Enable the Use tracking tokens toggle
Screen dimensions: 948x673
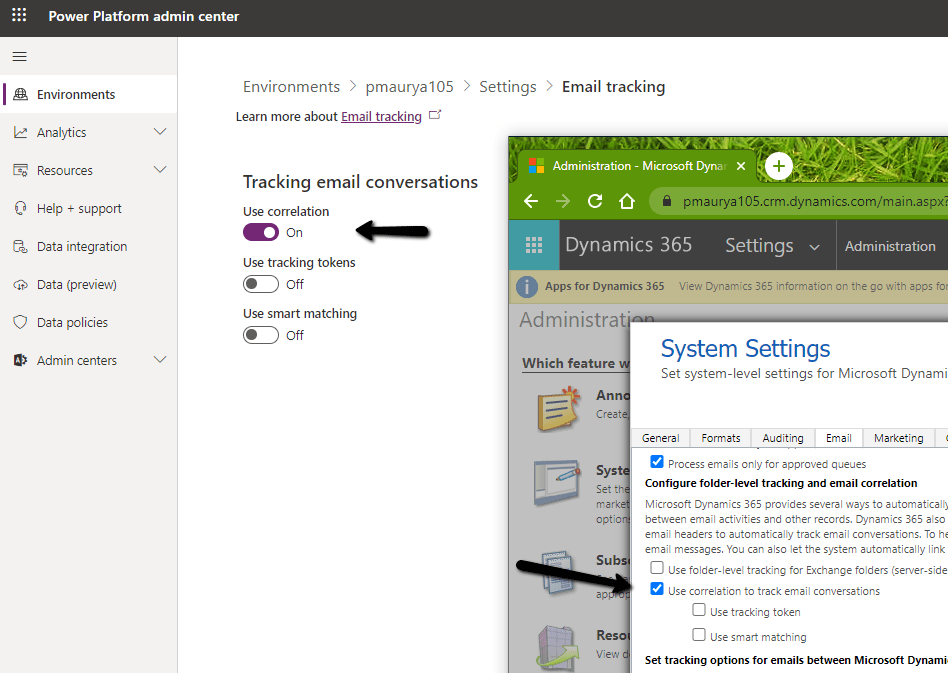click(x=261, y=284)
